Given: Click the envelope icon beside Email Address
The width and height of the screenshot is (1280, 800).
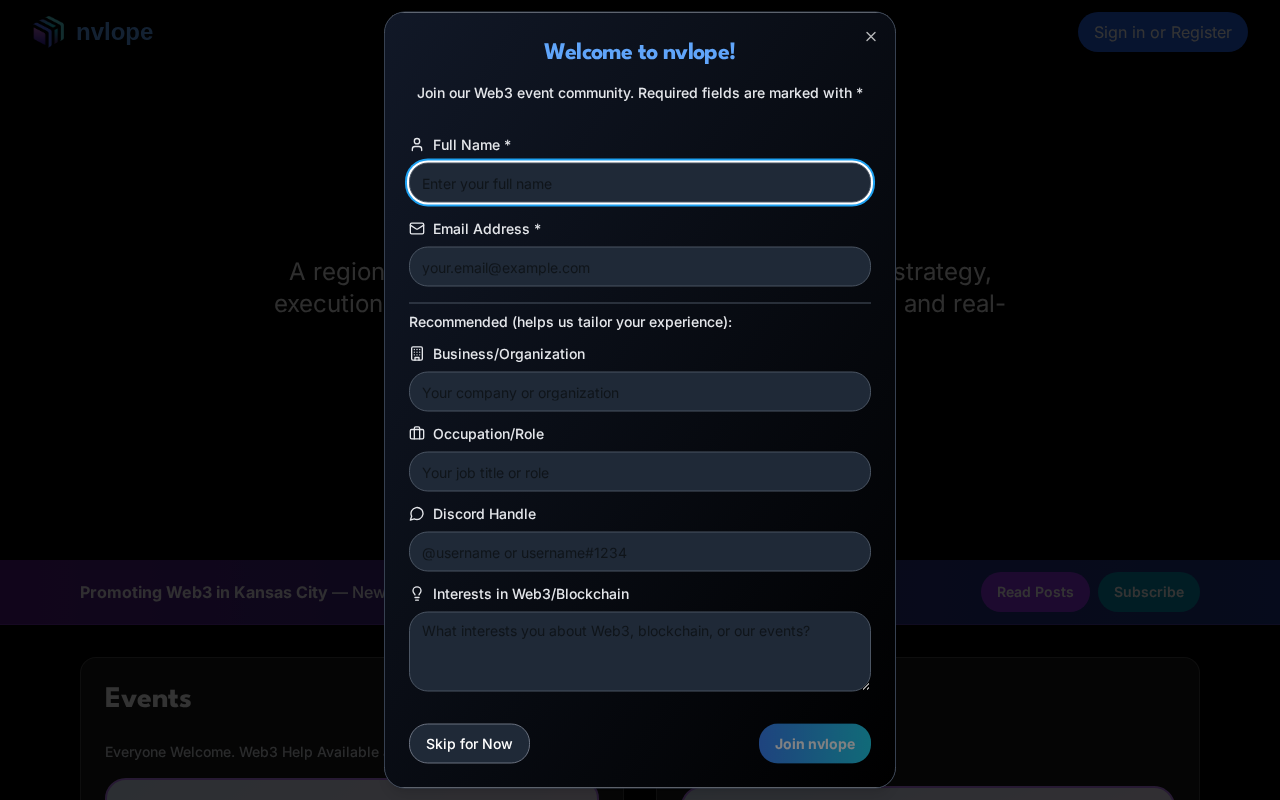Looking at the screenshot, I should (417, 229).
